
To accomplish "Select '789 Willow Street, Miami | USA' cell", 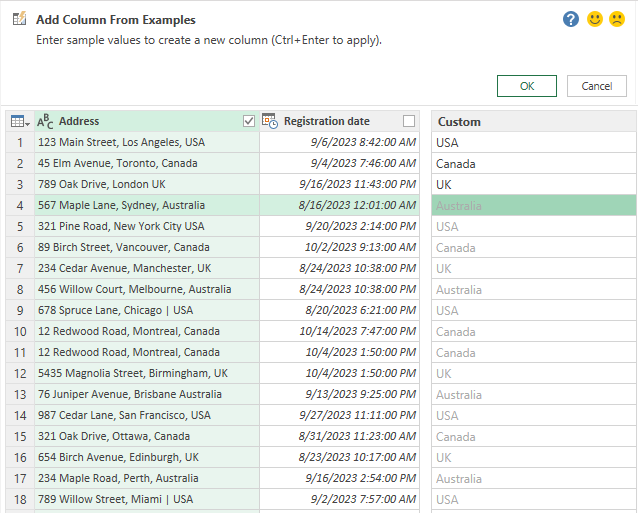I will (147, 500).
